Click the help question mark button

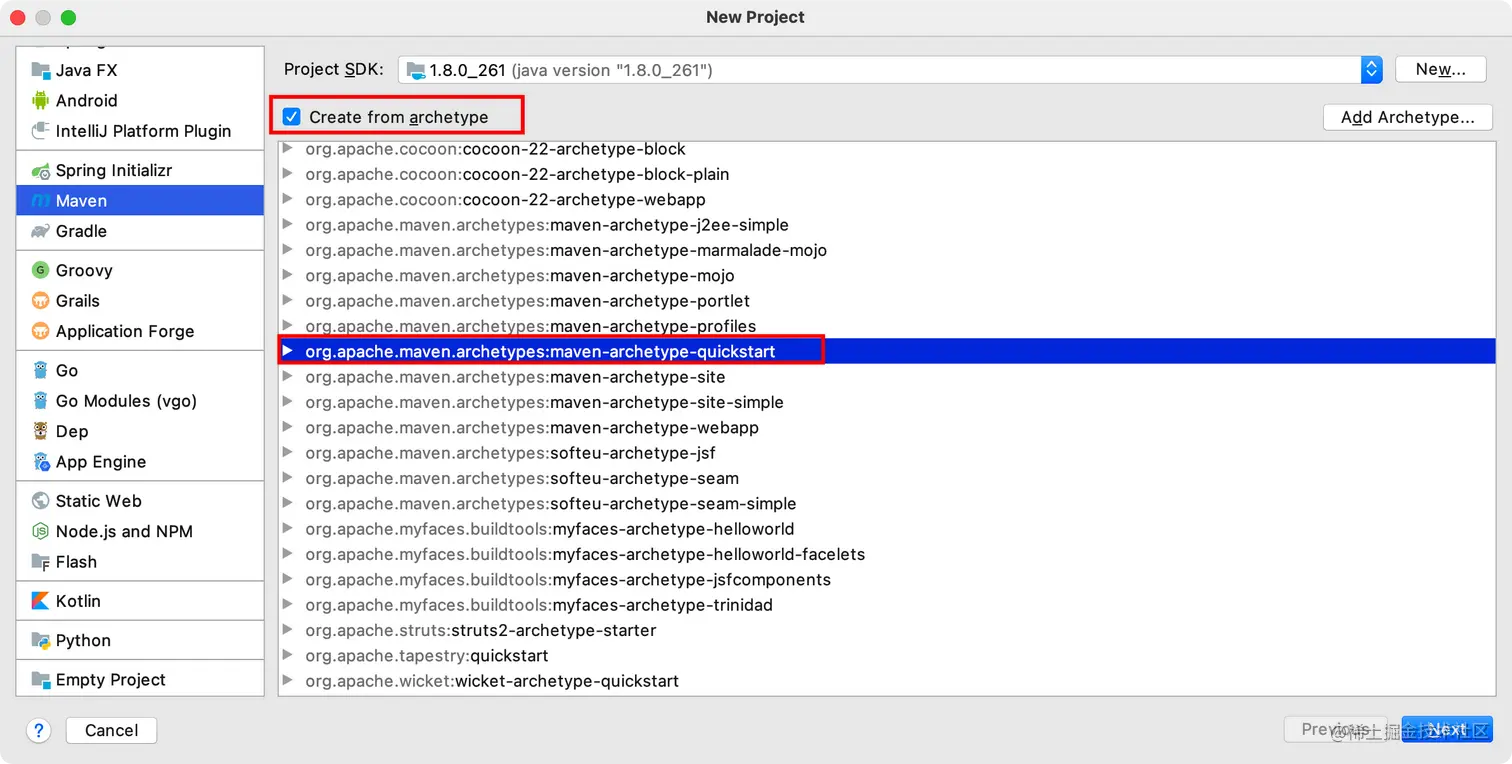click(39, 730)
